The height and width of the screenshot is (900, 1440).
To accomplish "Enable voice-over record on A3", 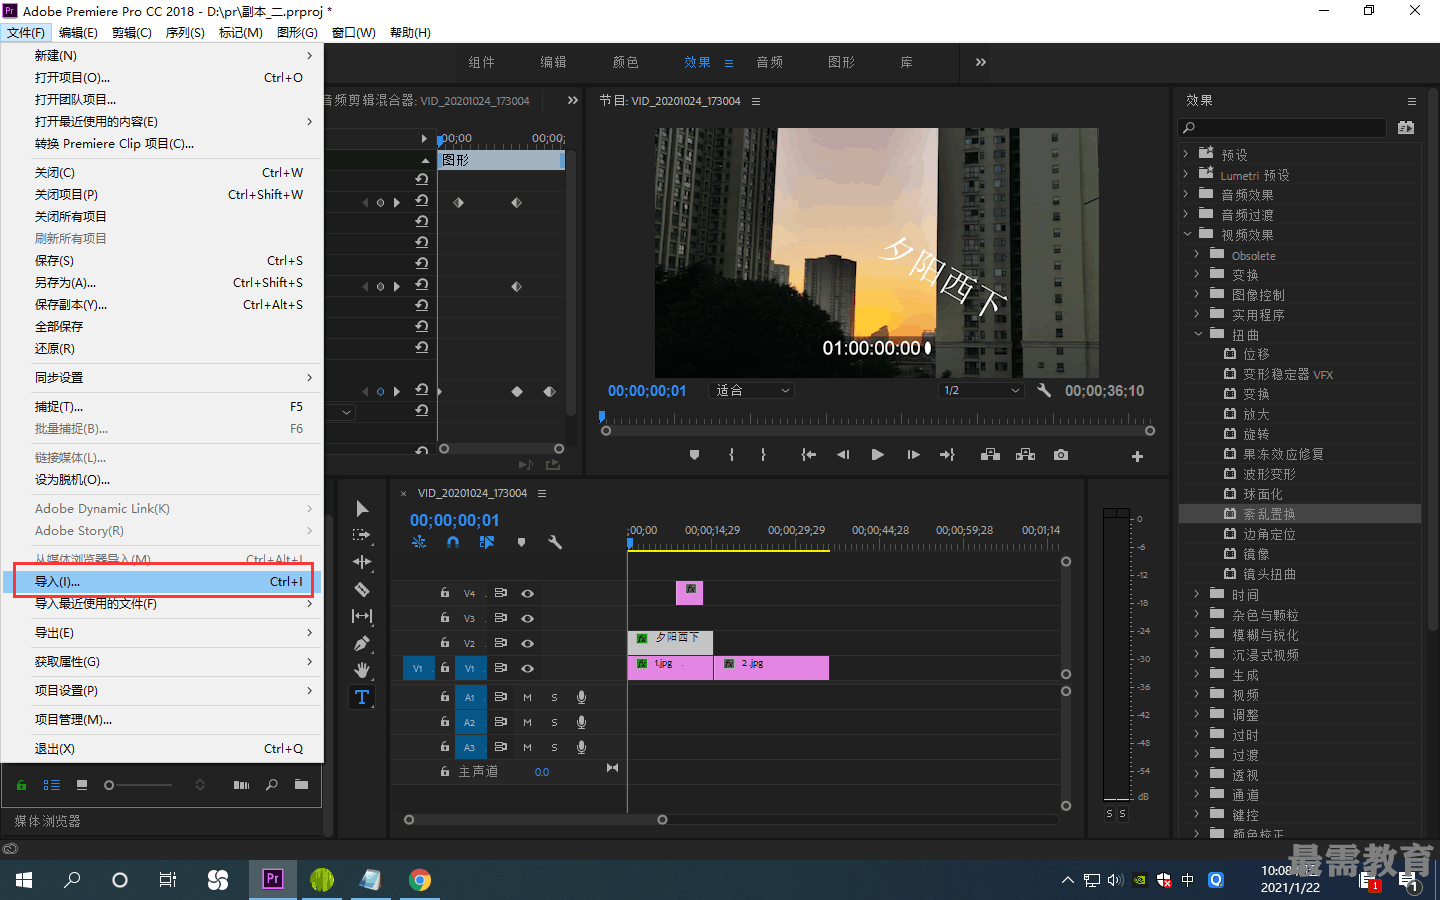I will (x=581, y=747).
